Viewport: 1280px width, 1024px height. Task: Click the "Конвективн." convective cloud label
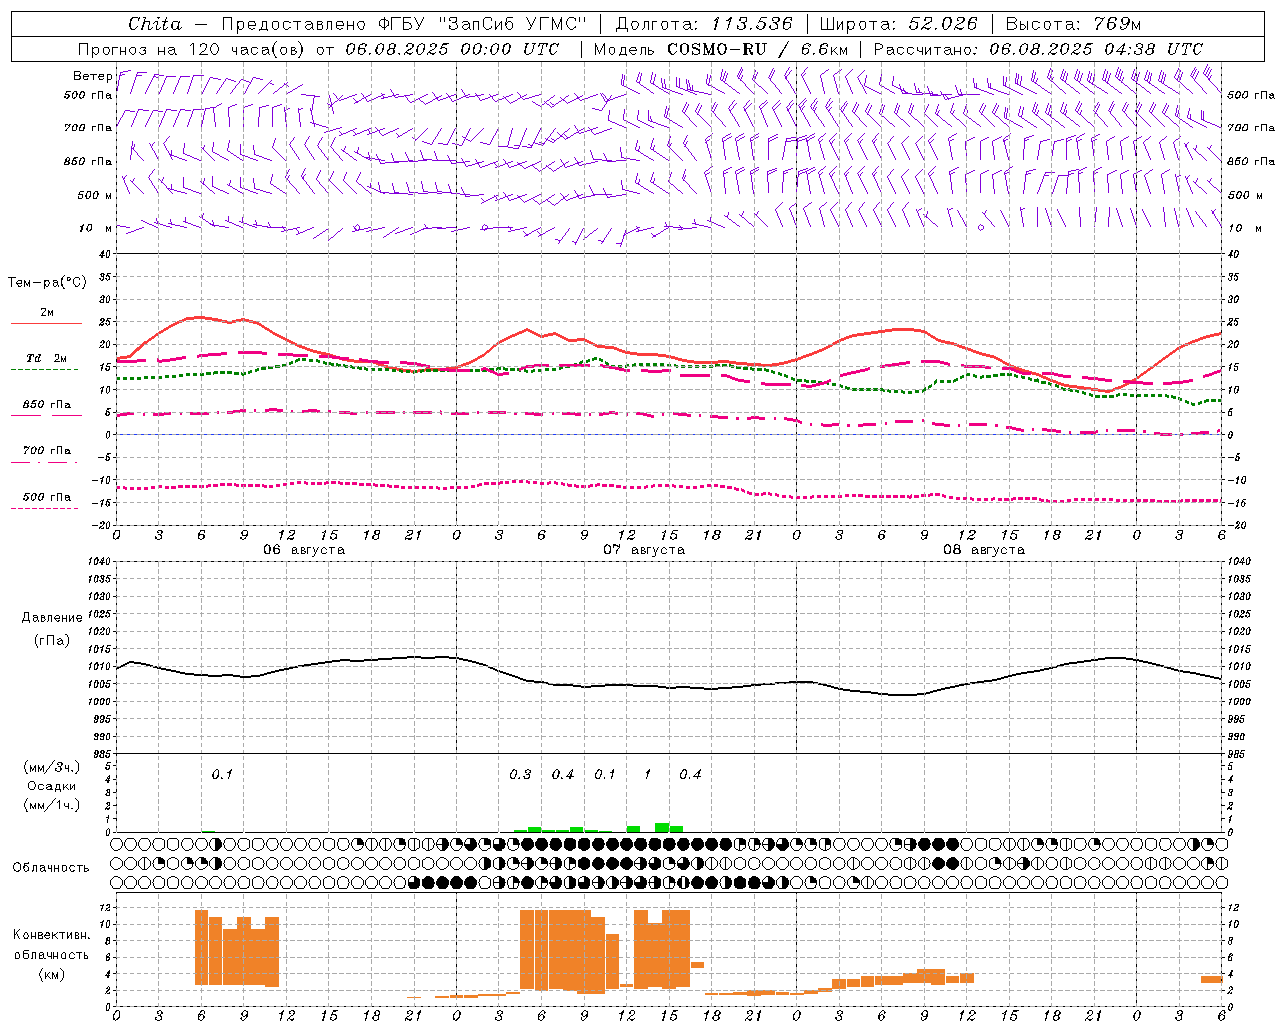click(51, 935)
